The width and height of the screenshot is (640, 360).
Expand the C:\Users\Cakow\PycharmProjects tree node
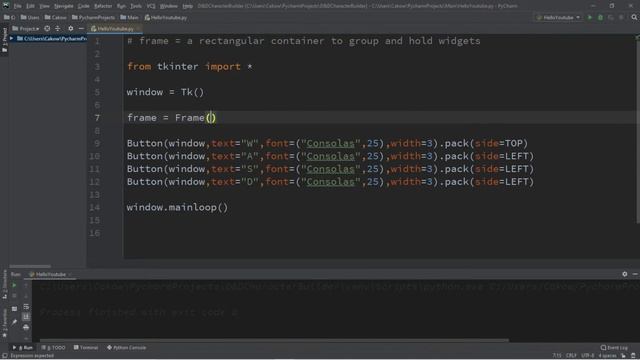pos(11,38)
